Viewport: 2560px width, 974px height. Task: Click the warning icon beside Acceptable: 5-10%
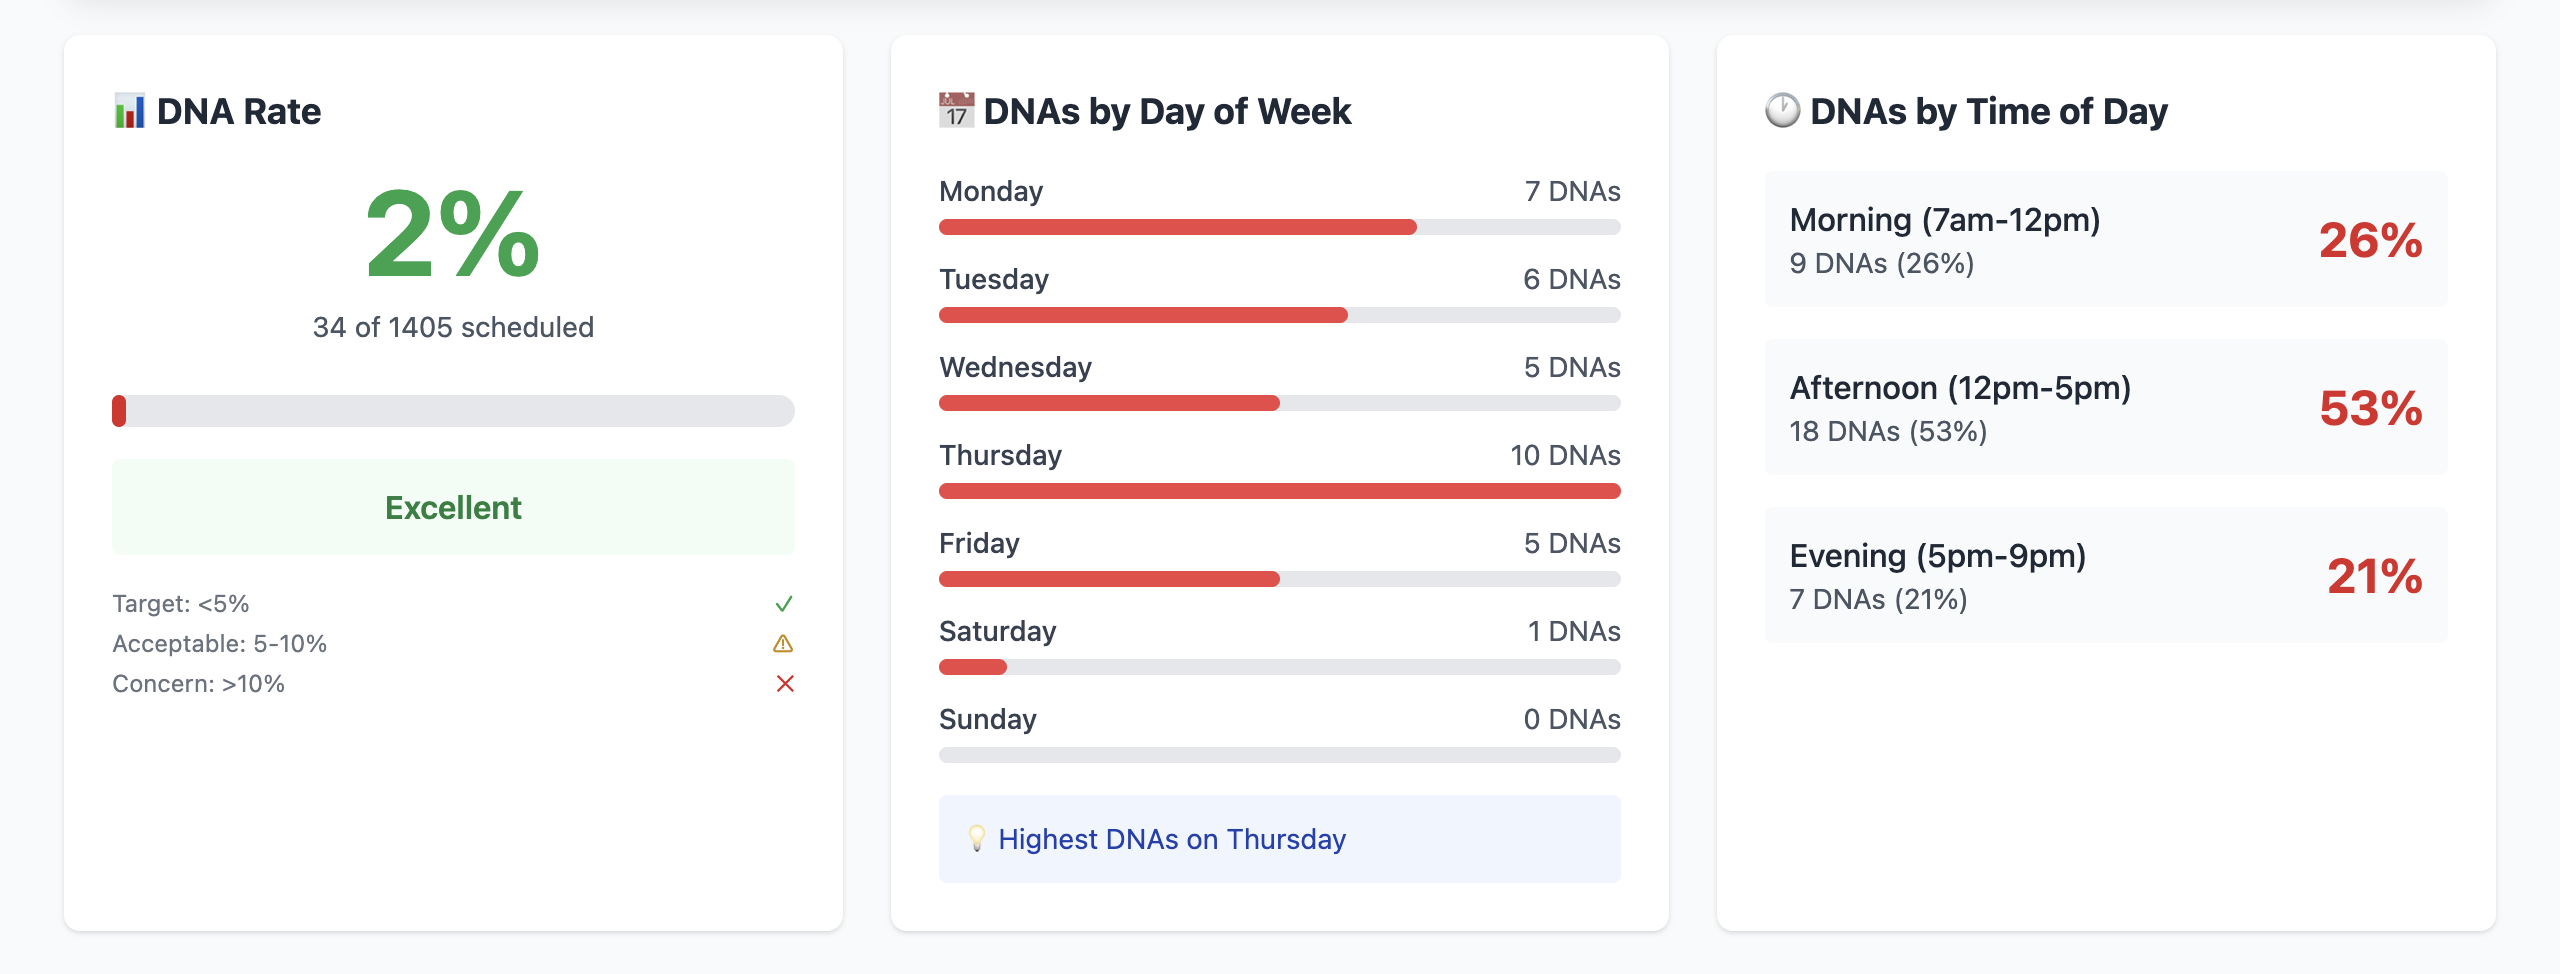coord(785,643)
